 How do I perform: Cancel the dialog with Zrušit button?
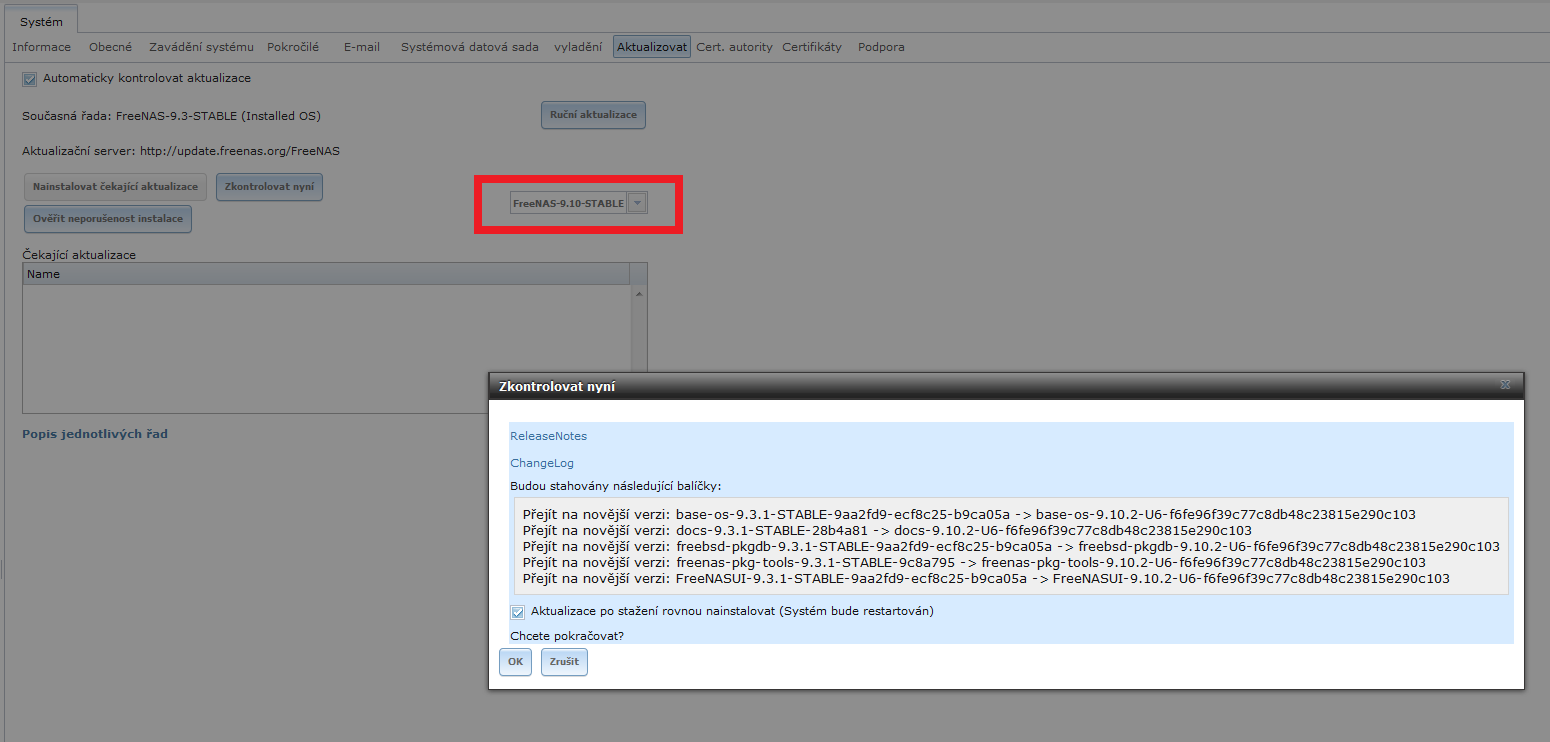pyautogui.click(x=564, y=662)
